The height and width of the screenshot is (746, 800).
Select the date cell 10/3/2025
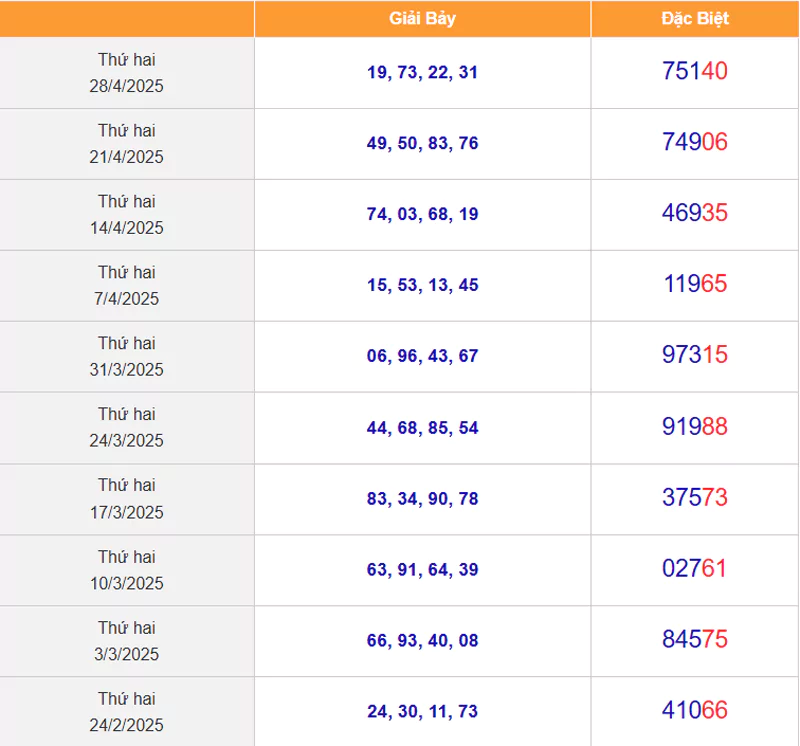[x=127, y=570]
